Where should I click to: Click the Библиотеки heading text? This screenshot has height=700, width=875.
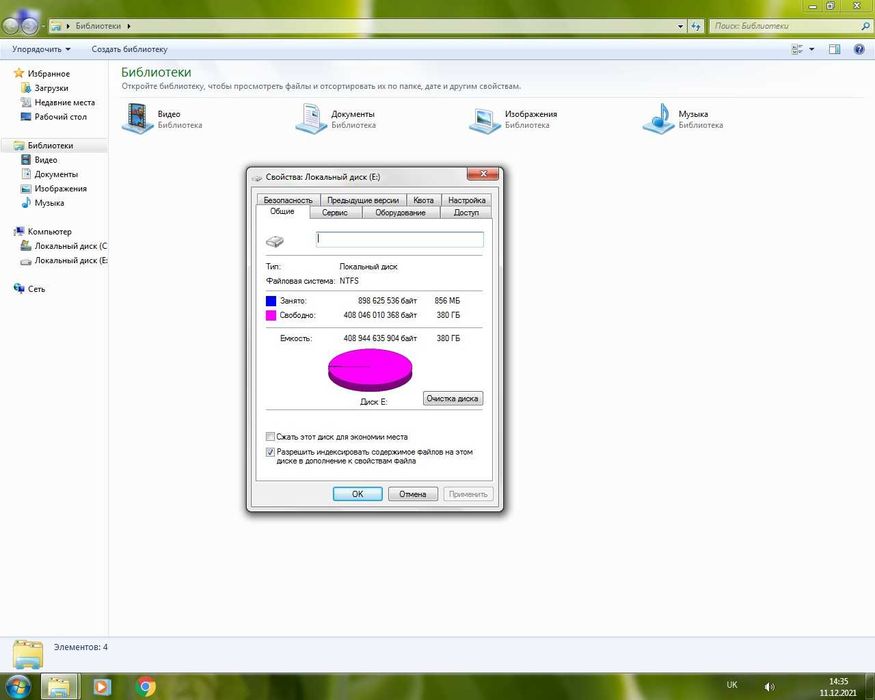[156, 72]
